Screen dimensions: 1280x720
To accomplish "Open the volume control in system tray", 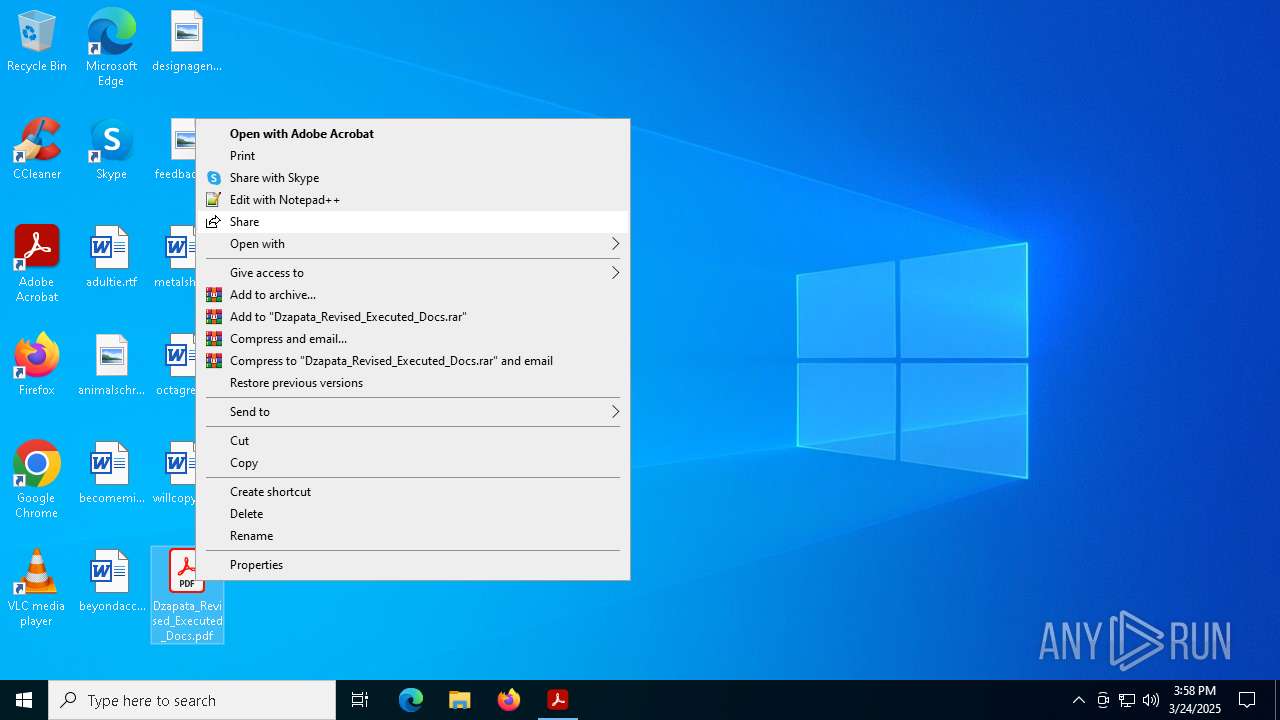I will pos(1151,700).
